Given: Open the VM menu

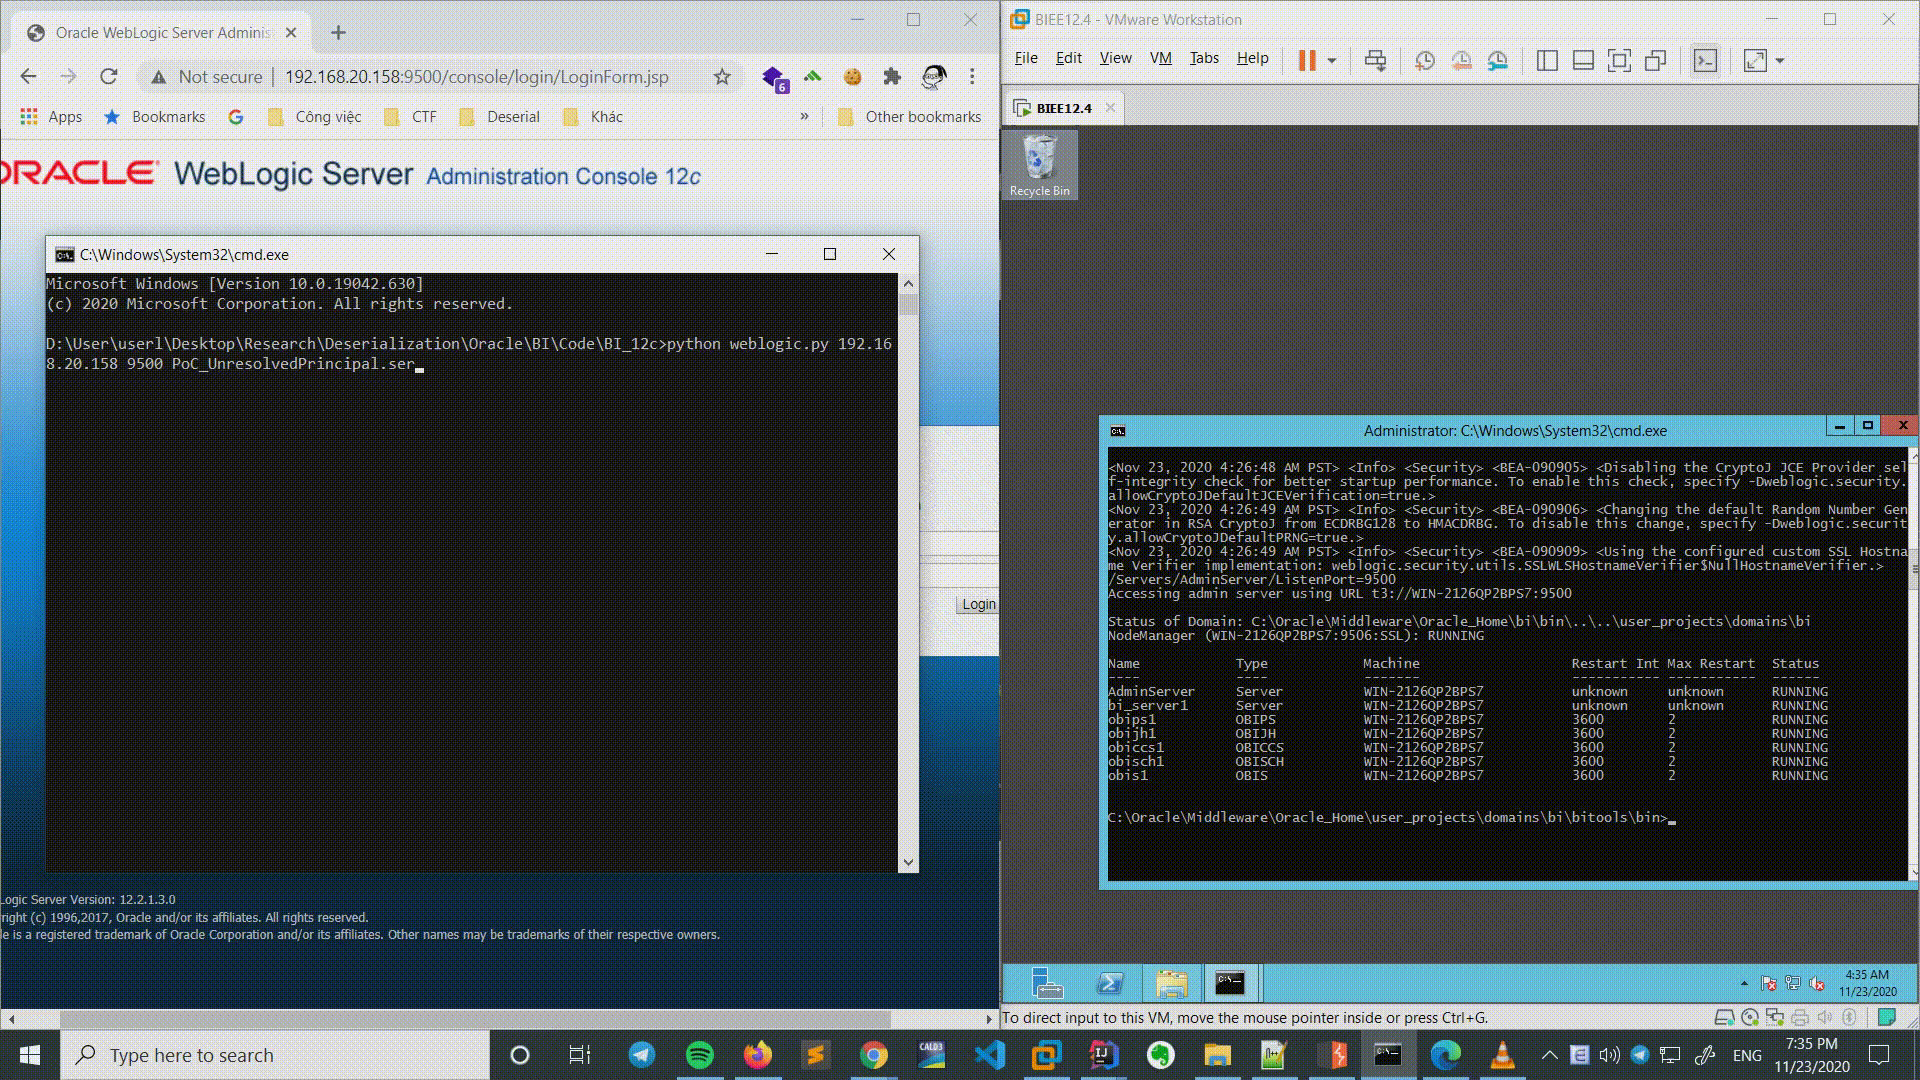Looking at the screenshot, I should coord(1160,58).
